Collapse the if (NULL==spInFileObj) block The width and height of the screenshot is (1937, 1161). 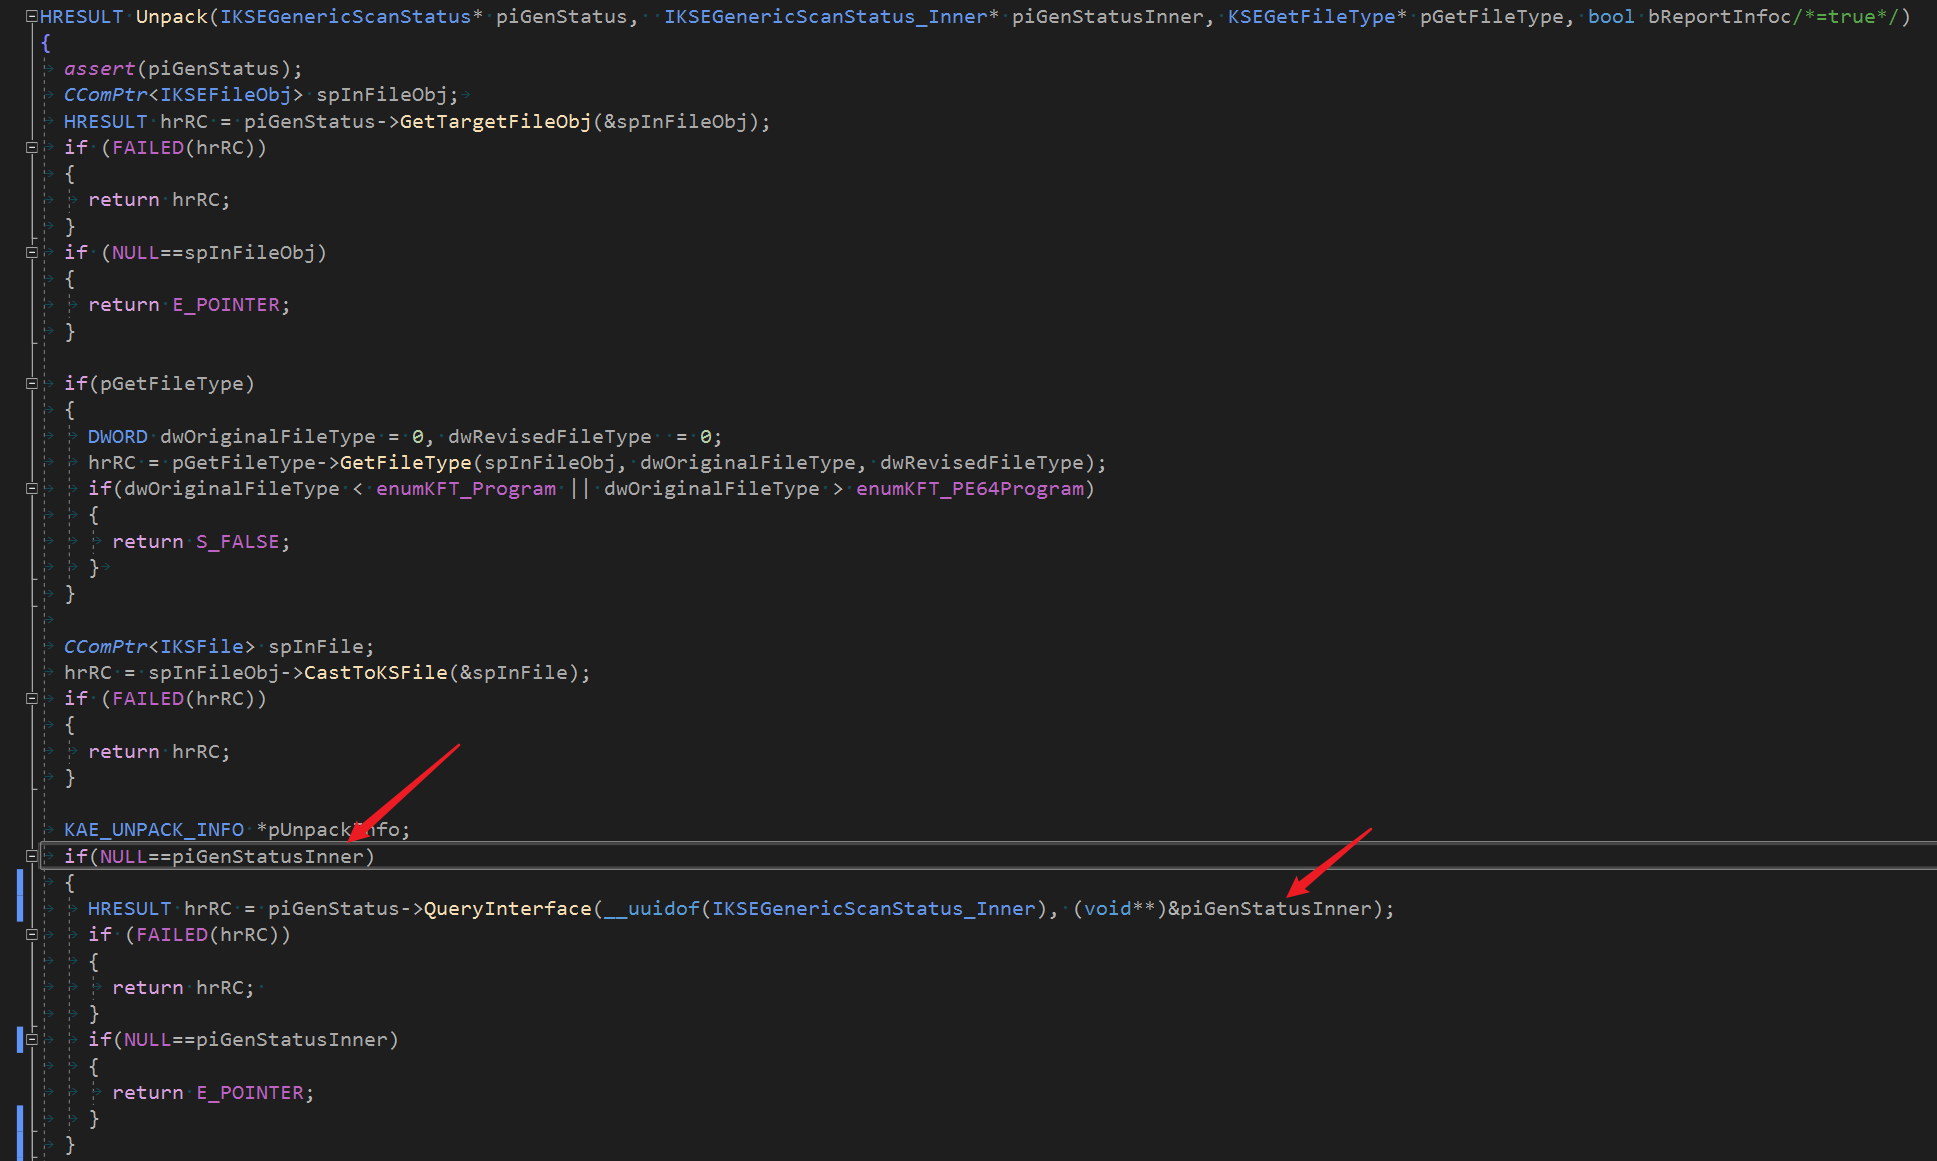(x=32, y=253)
